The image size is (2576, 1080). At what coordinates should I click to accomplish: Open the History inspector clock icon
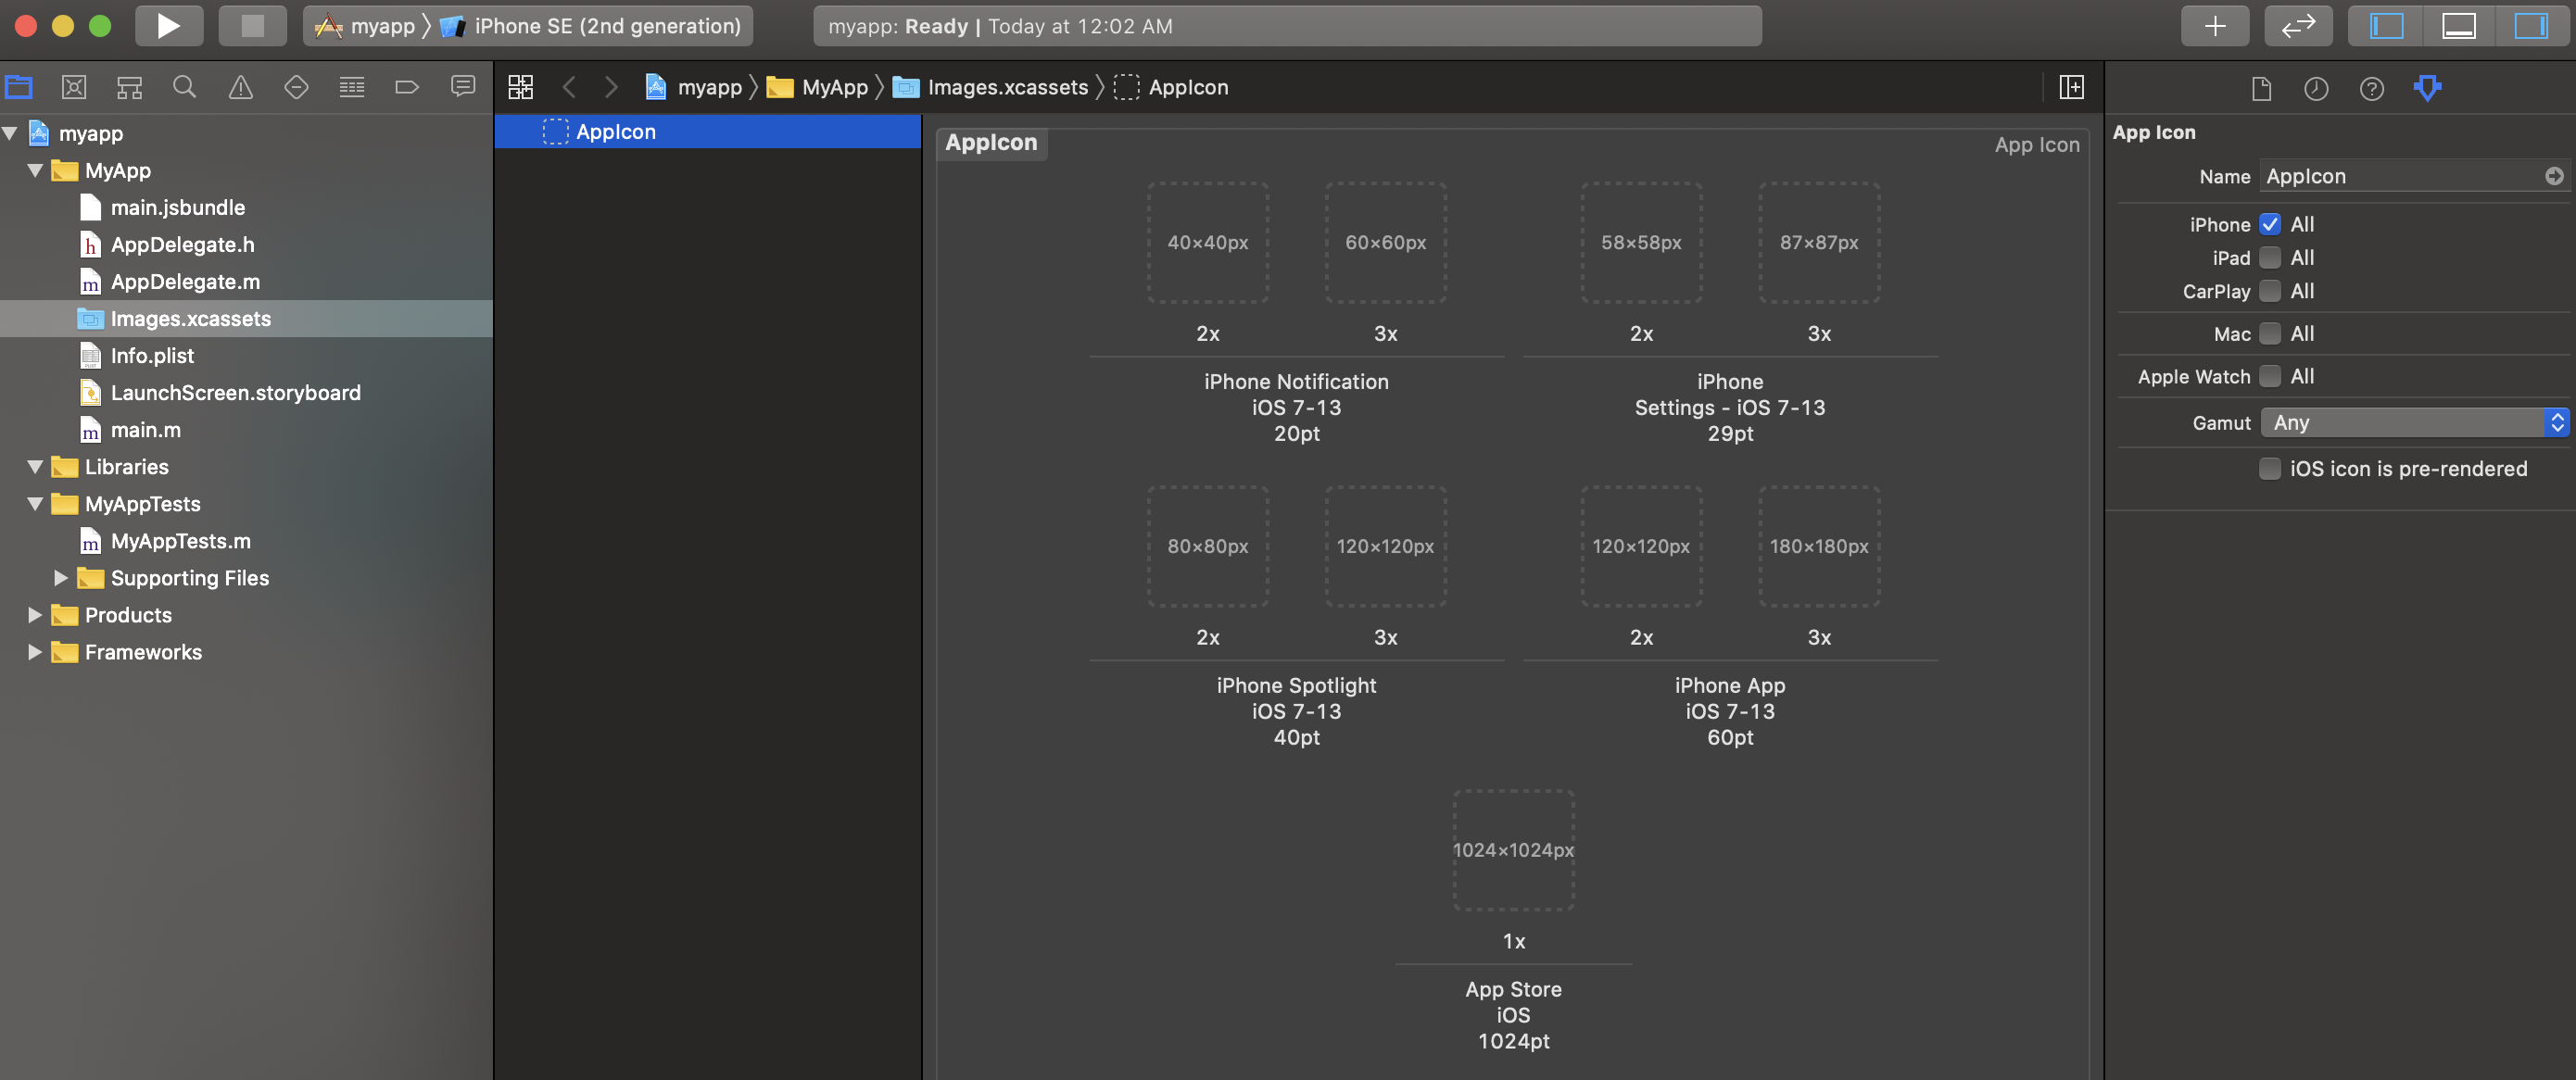click(2316, 89)
